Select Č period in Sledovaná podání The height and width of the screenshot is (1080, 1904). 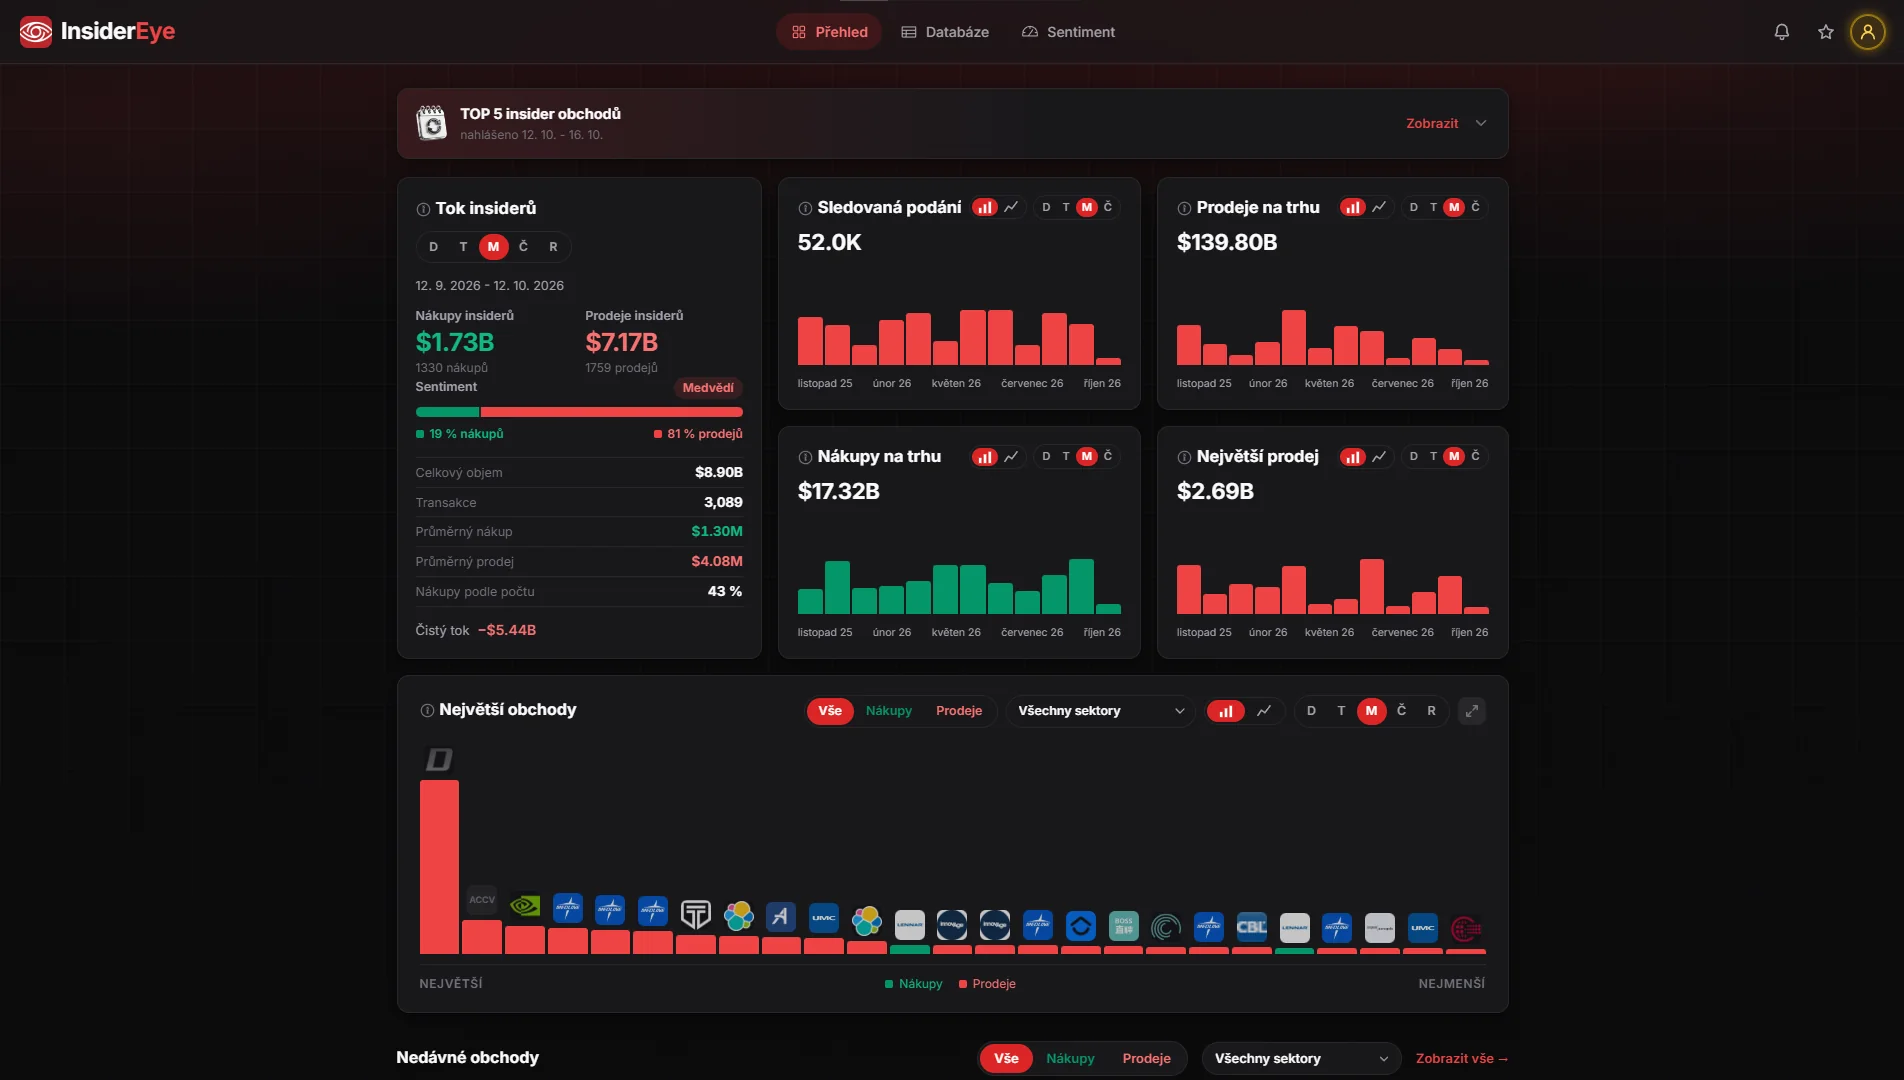(x=1108, y=207)
